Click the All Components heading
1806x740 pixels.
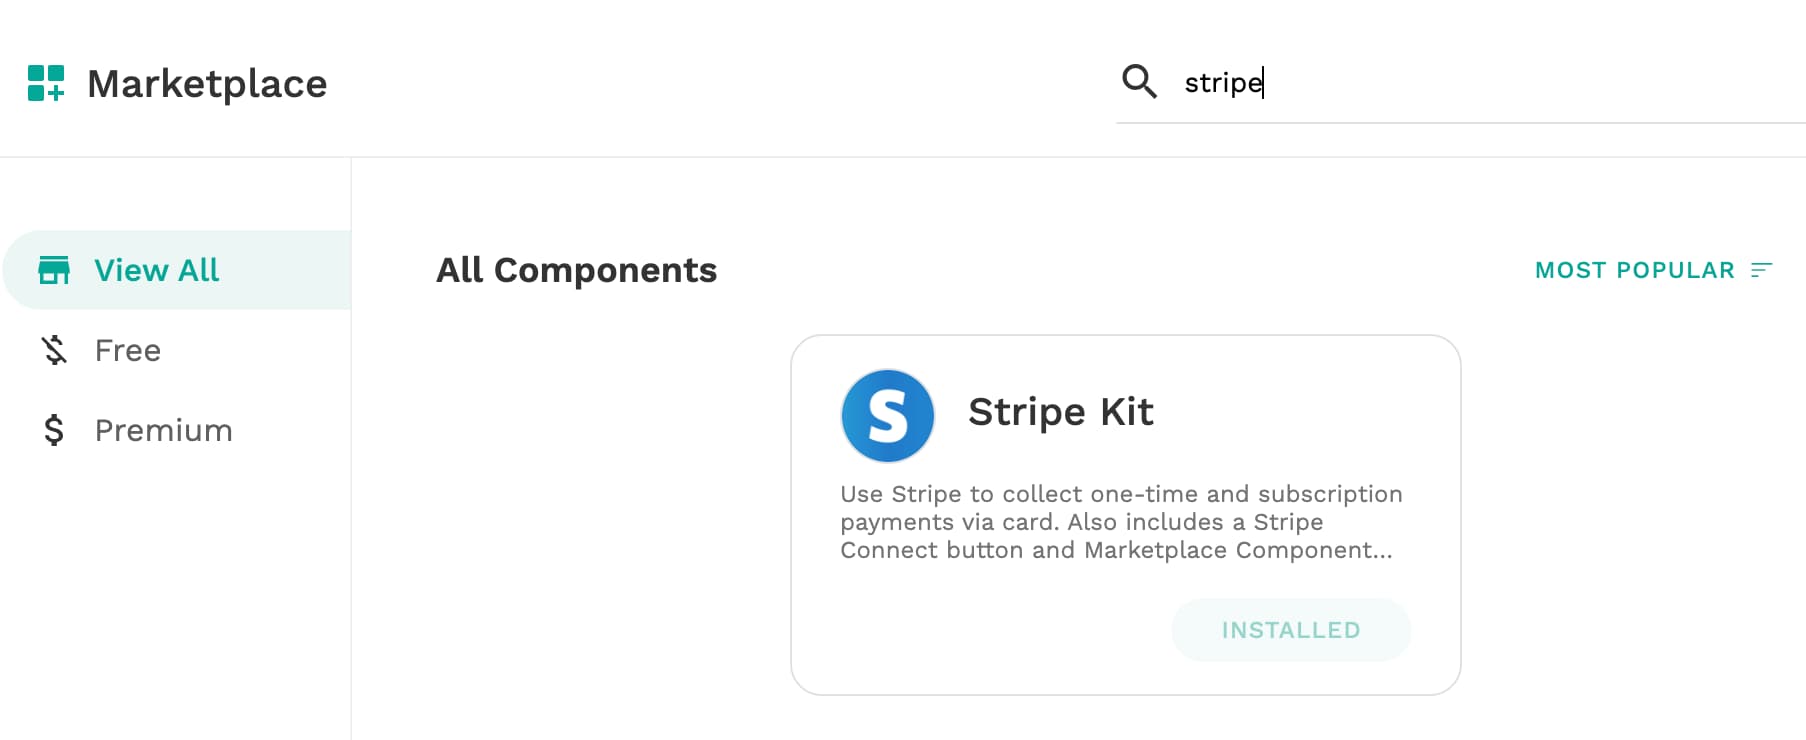[x=577, y=270]
